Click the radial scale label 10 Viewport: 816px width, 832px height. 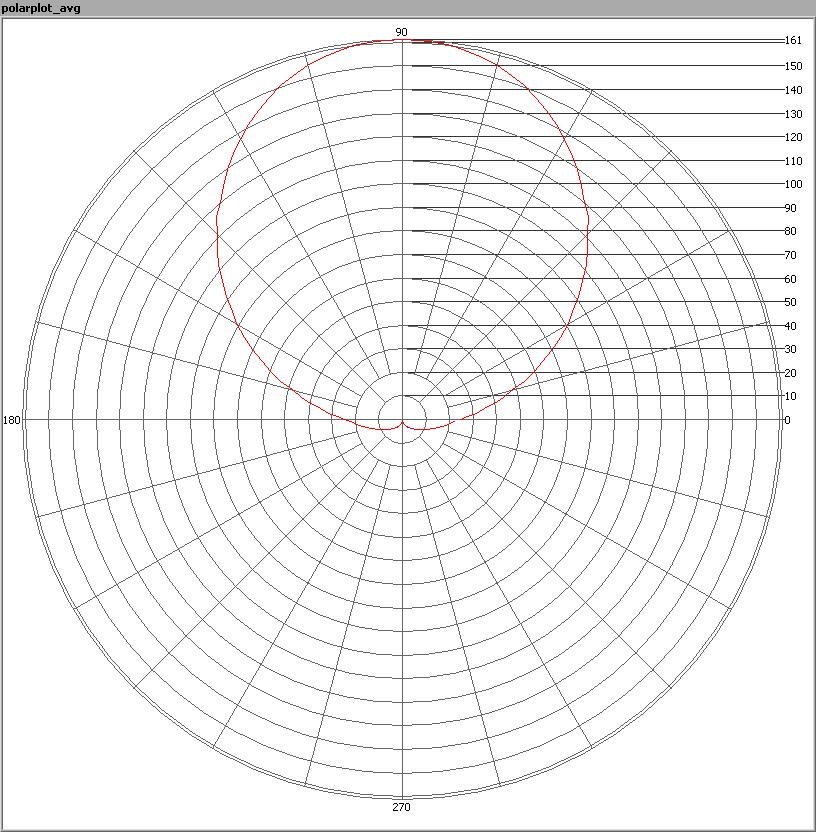(790, 396)
